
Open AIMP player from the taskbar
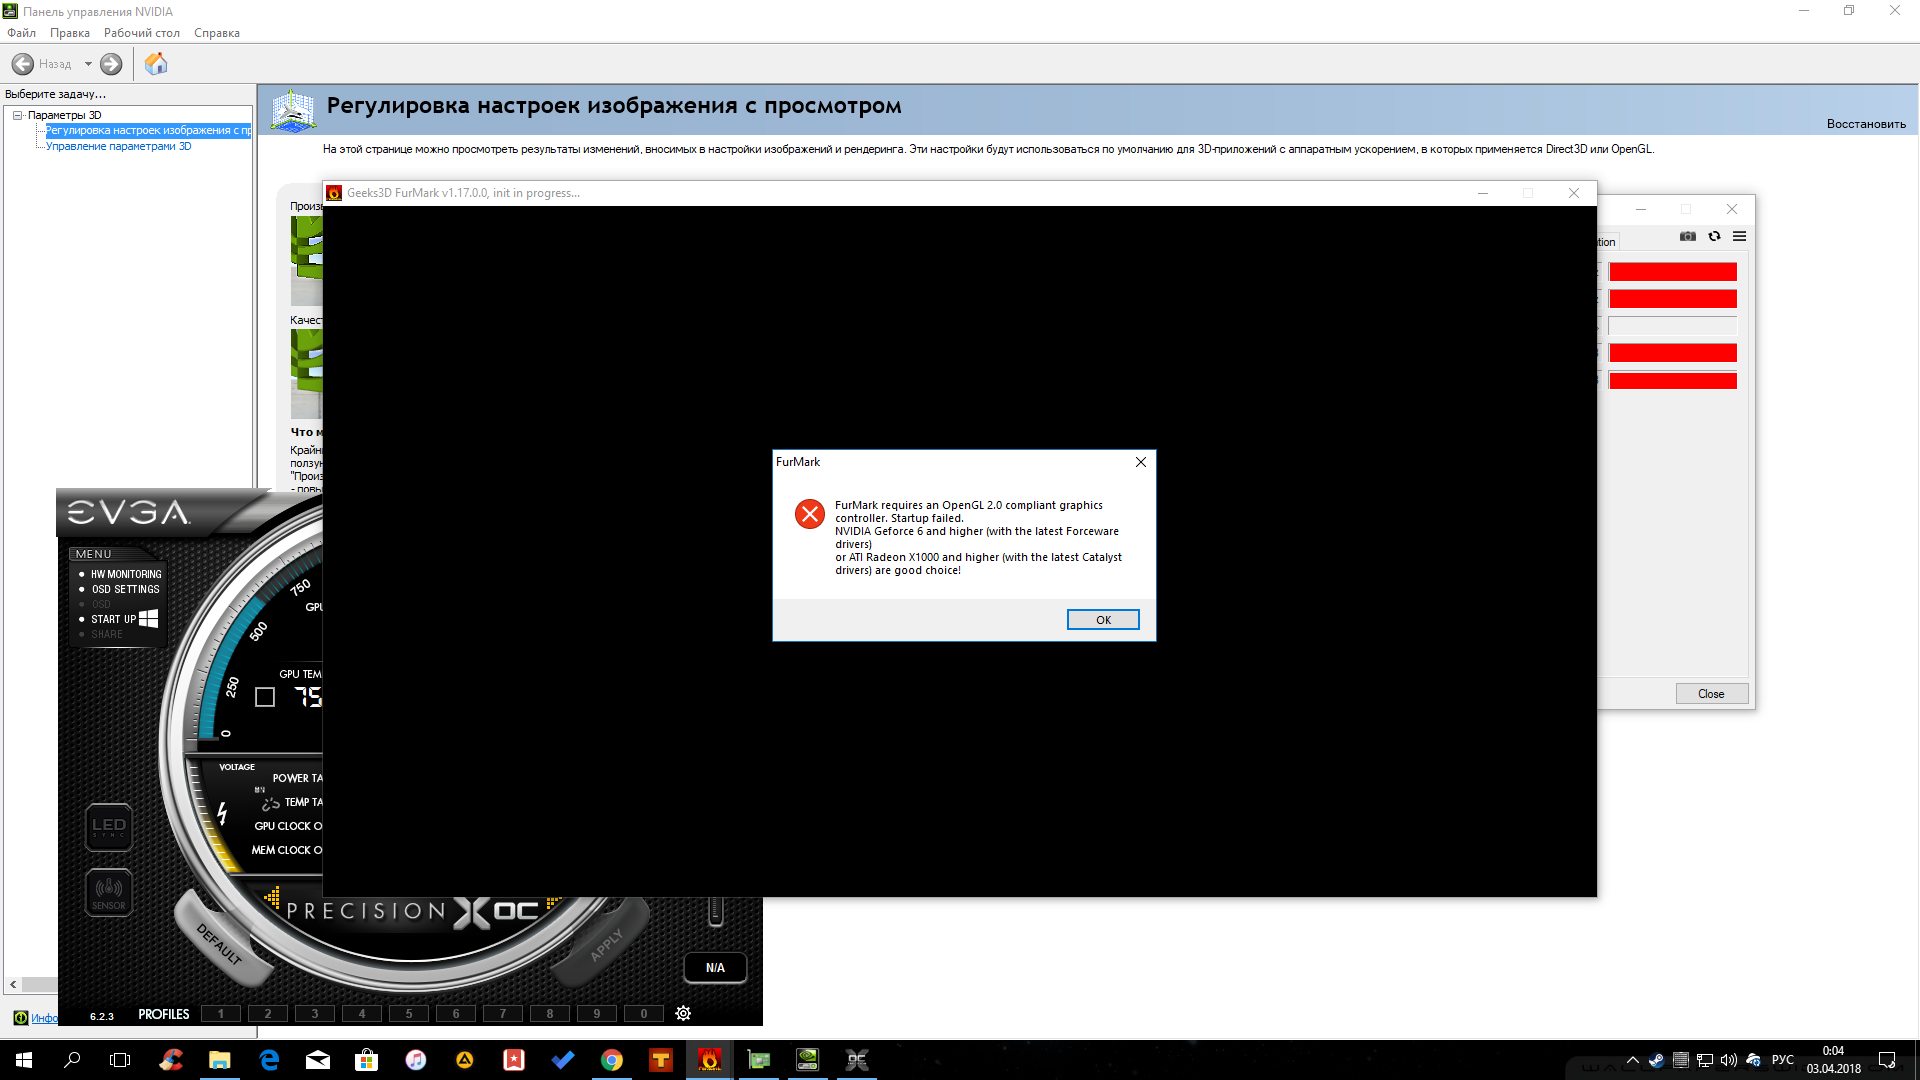(x=465, y=1060)
